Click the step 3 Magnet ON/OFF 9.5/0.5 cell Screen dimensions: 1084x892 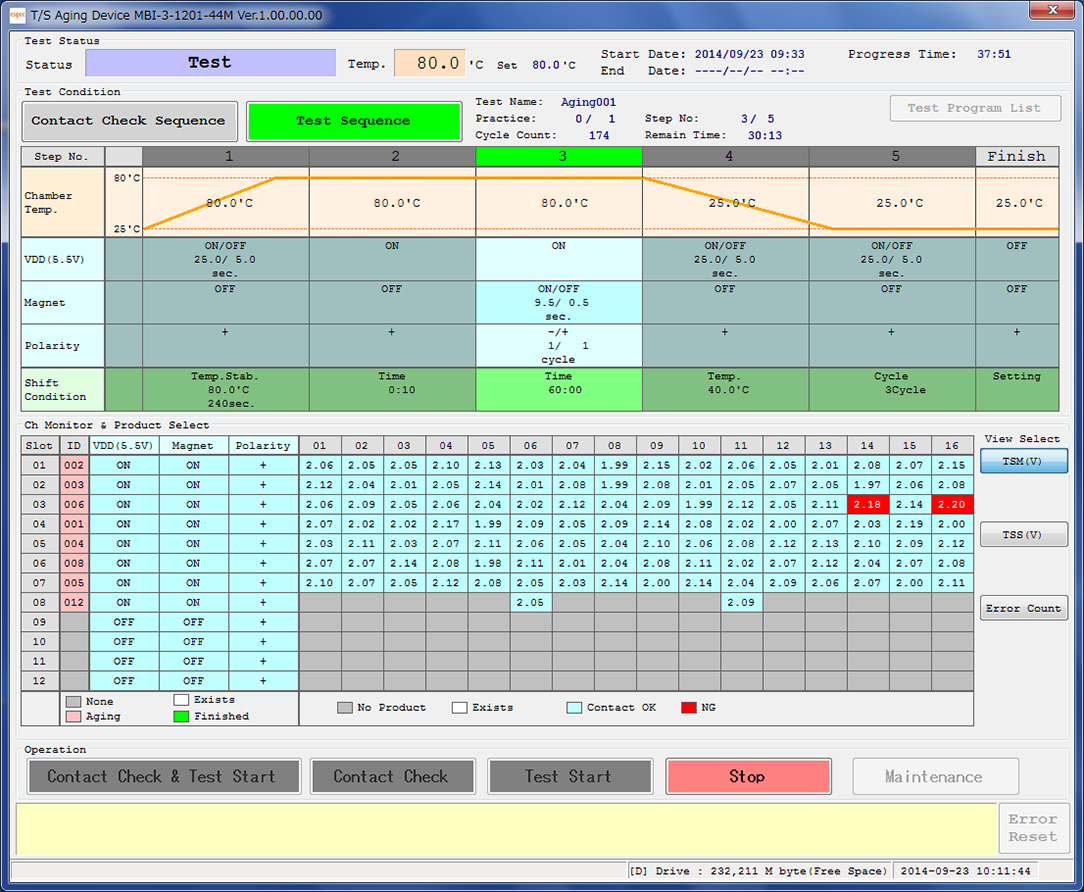pos(559,303)
